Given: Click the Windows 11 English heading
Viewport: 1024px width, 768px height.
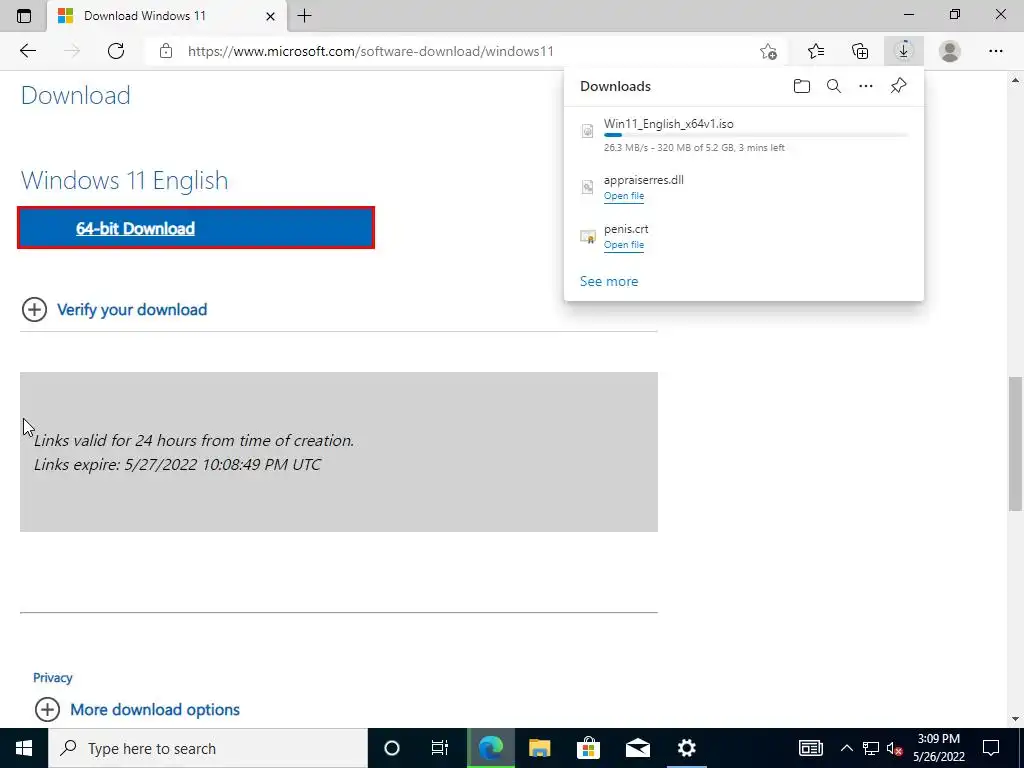Looking at the screenshot, I should click(x=125, y=180).
